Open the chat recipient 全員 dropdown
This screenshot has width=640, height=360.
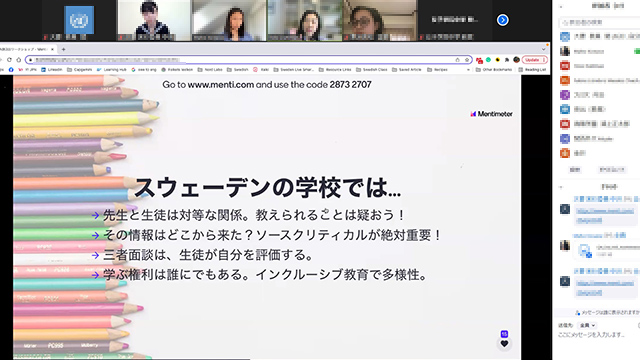(x=588, y=325)
